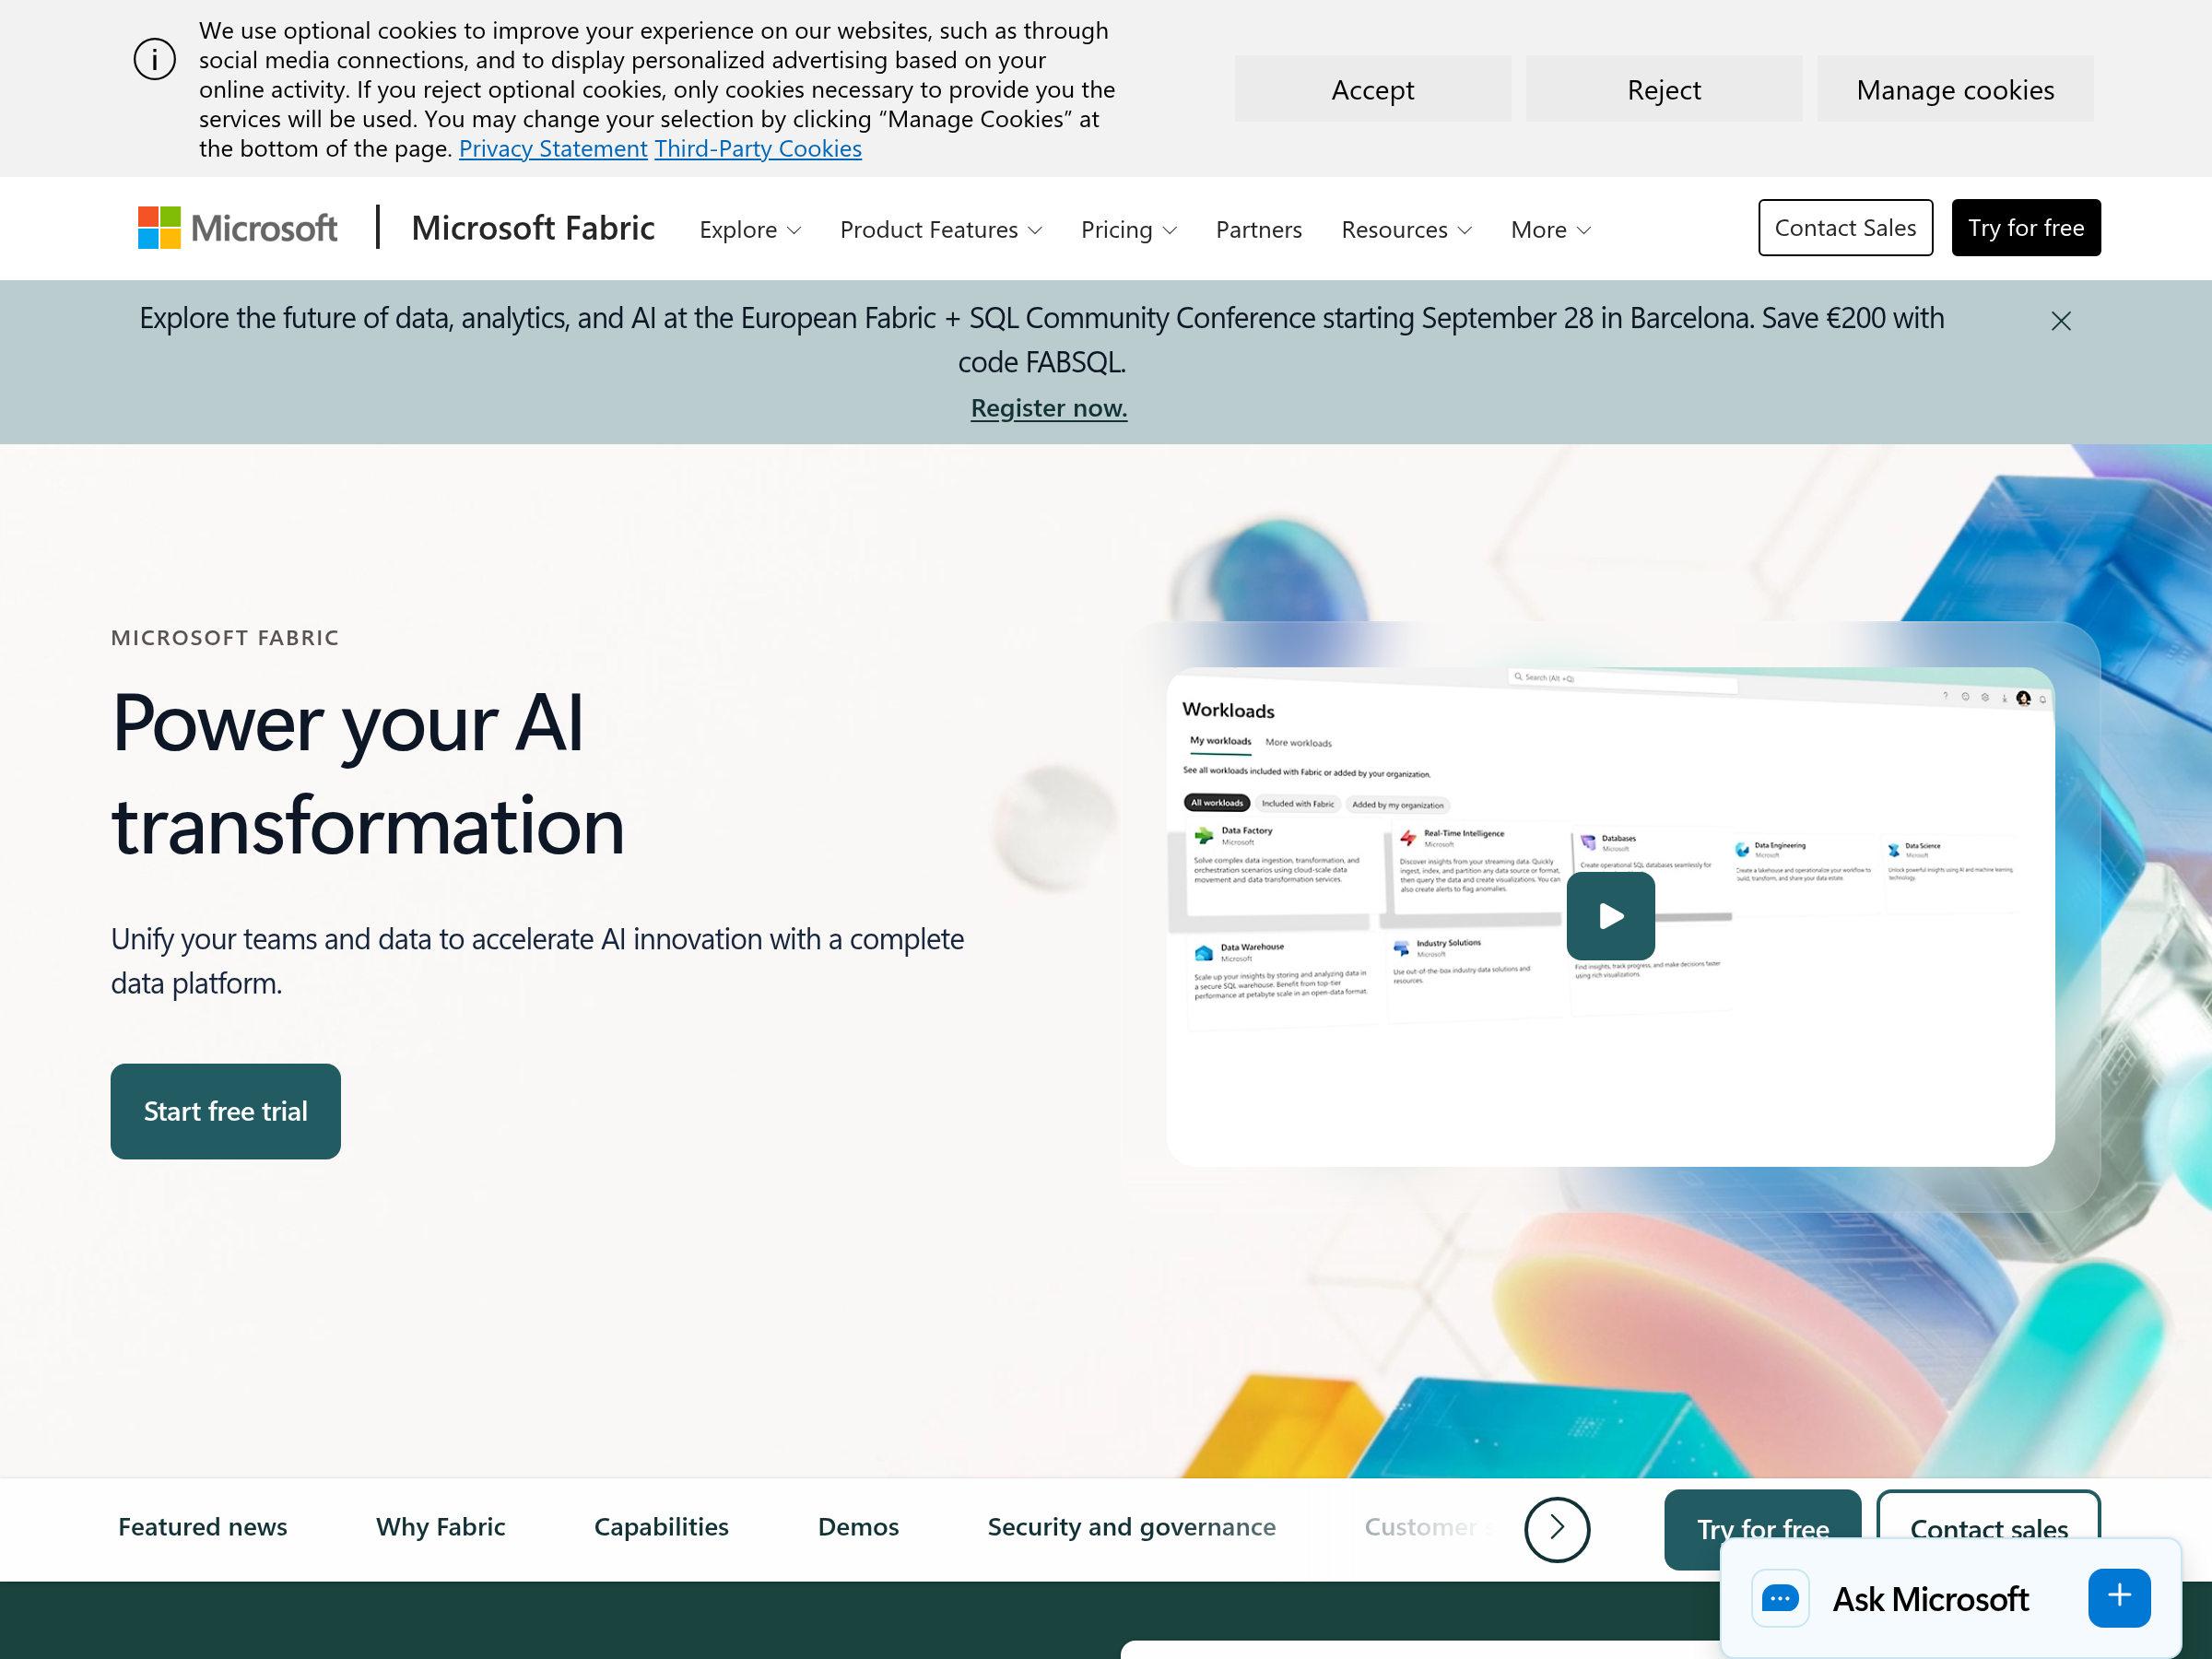Click the cookie banner info icon
Image resolution: width=2212 pixels, height=1659 pixels.
click(155, 59)
